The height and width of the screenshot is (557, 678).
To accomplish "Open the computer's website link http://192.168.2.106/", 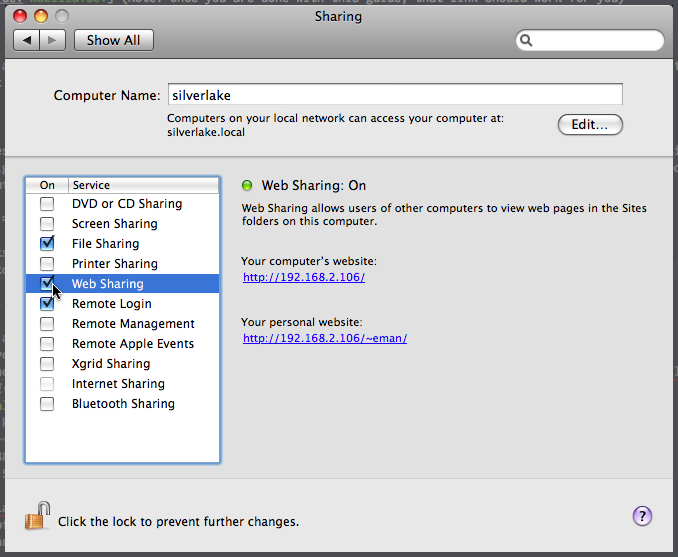I will [304, 277].
